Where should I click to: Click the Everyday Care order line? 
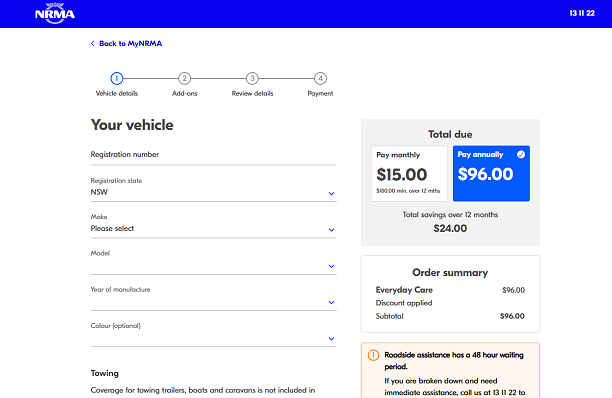point(450,290)
